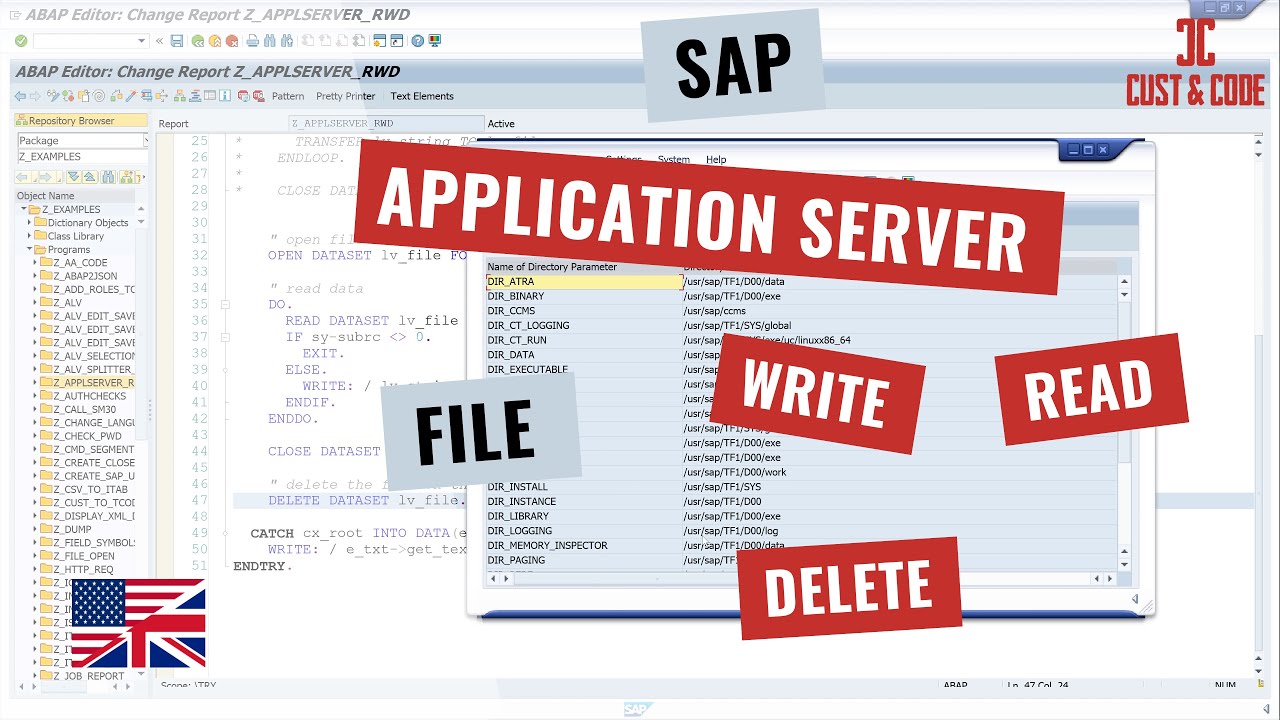Click the Z_APPLSERVER_RWD report name field
This screenshot has width=1280, height=720.
point(384,124)
